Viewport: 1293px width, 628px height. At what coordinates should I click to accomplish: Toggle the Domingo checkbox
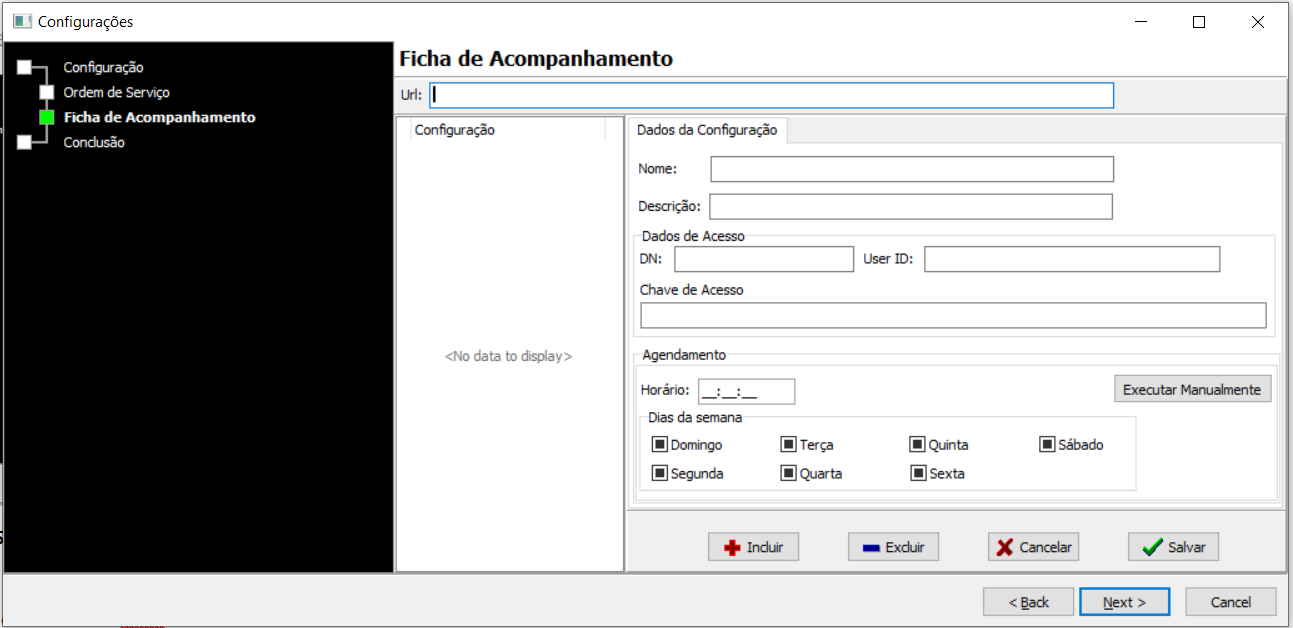click(x=659, y=444)
